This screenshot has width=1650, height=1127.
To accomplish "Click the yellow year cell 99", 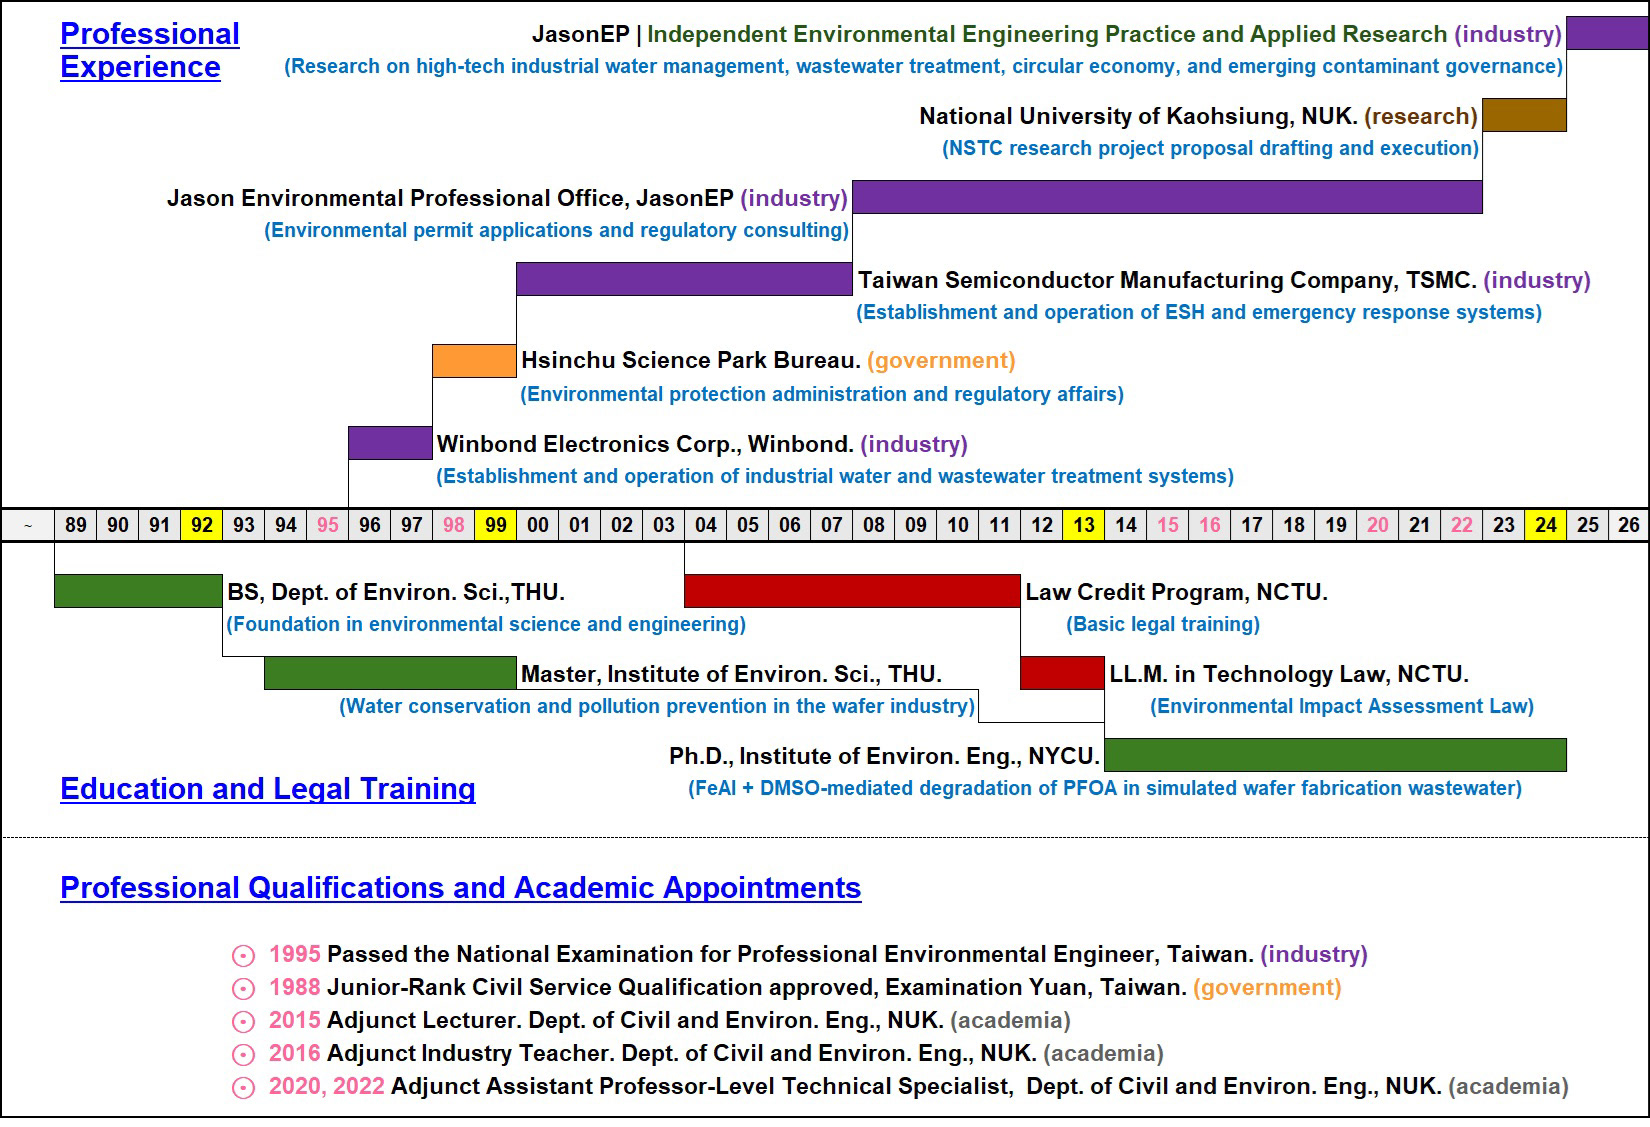I will coord(496,525).
